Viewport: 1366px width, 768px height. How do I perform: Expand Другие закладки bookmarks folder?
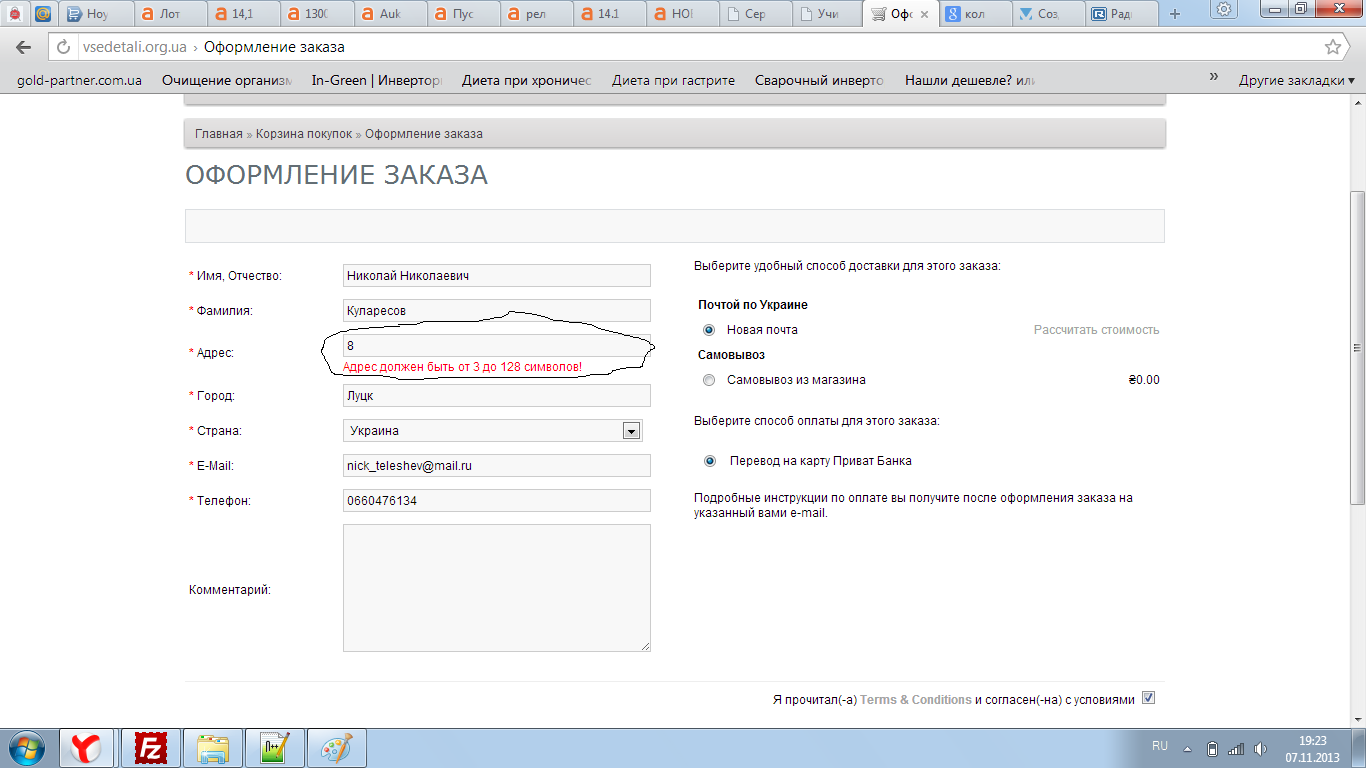1296,80
